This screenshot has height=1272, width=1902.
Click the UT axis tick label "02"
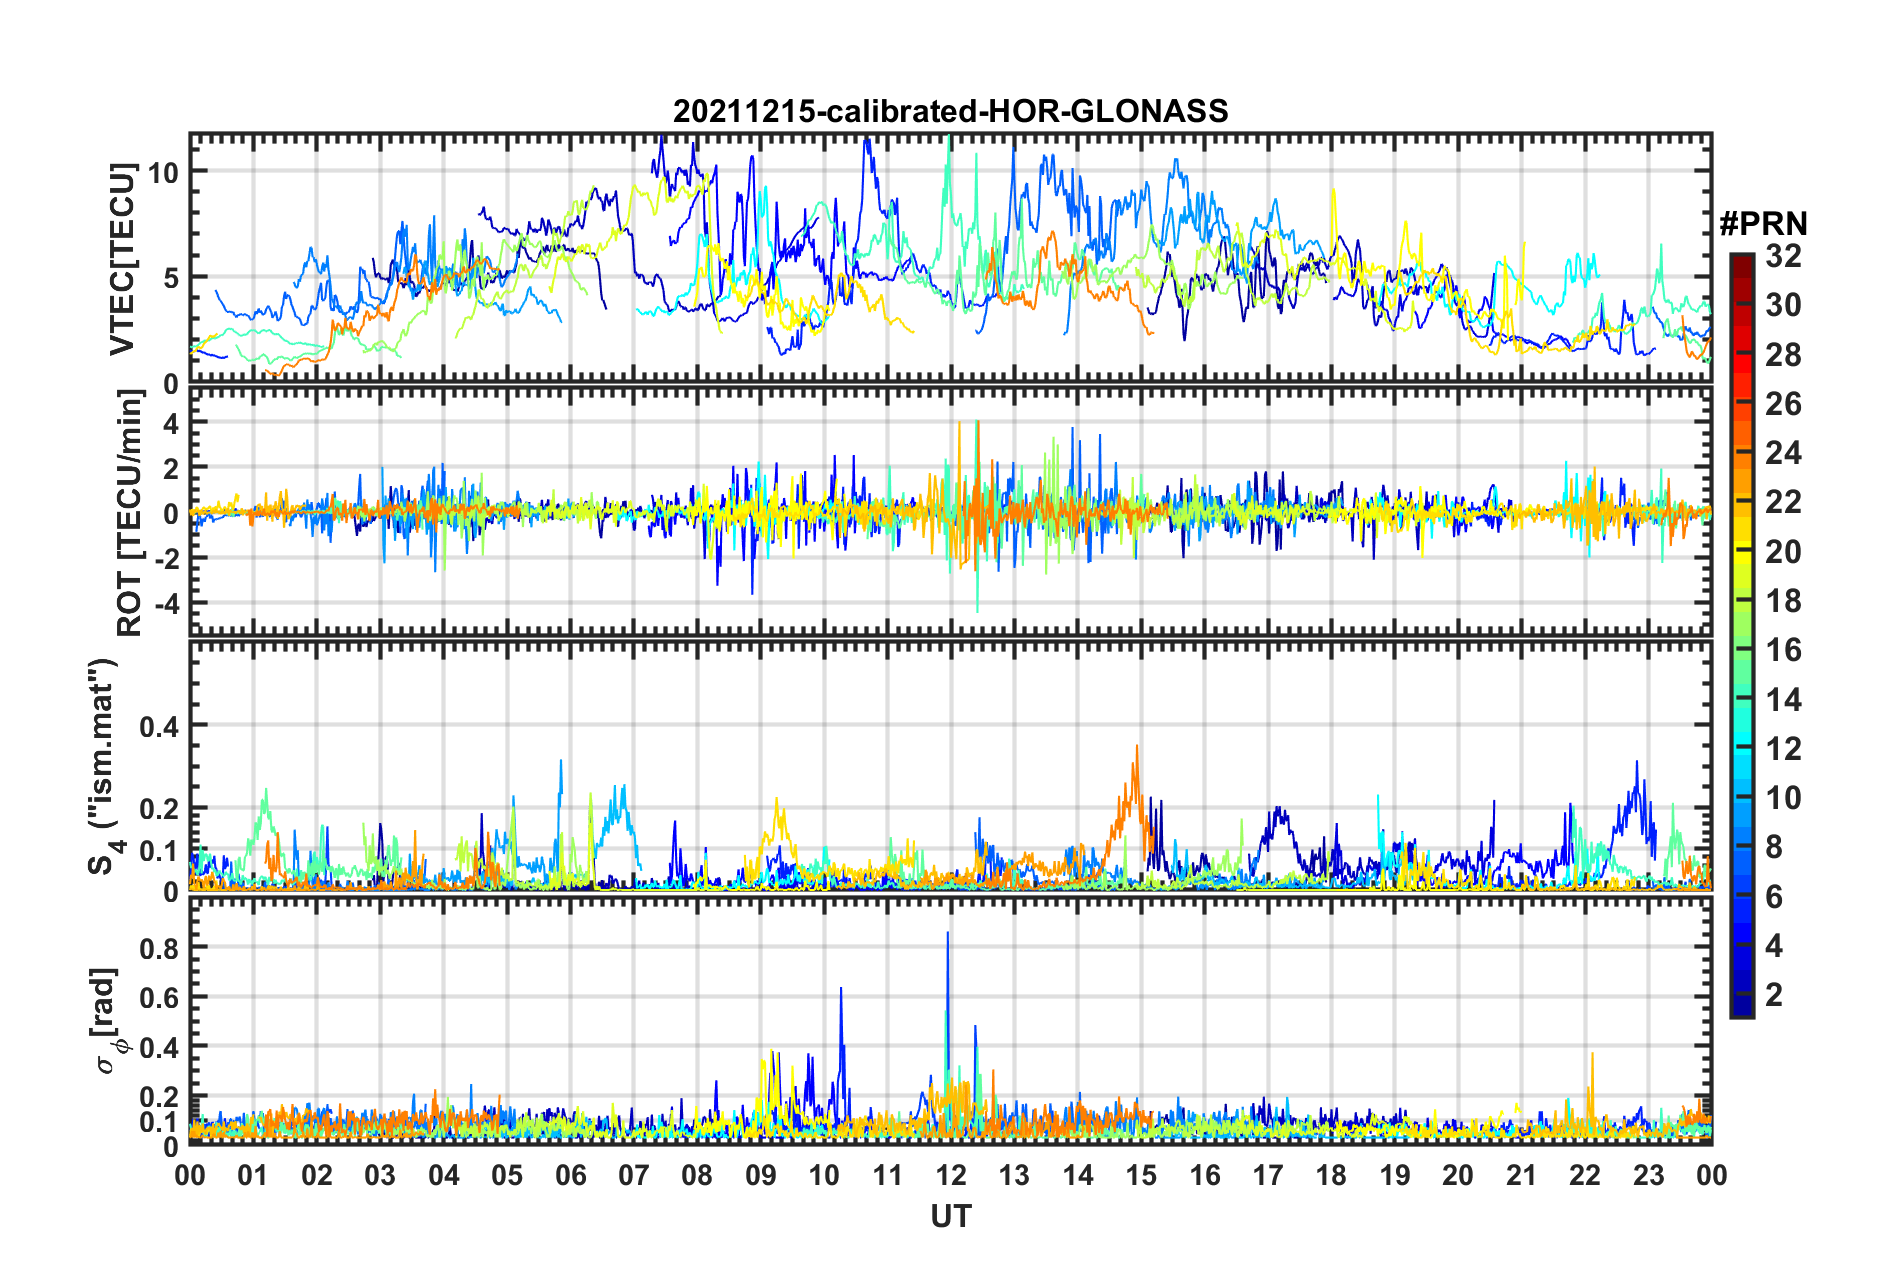(317, 1175)
